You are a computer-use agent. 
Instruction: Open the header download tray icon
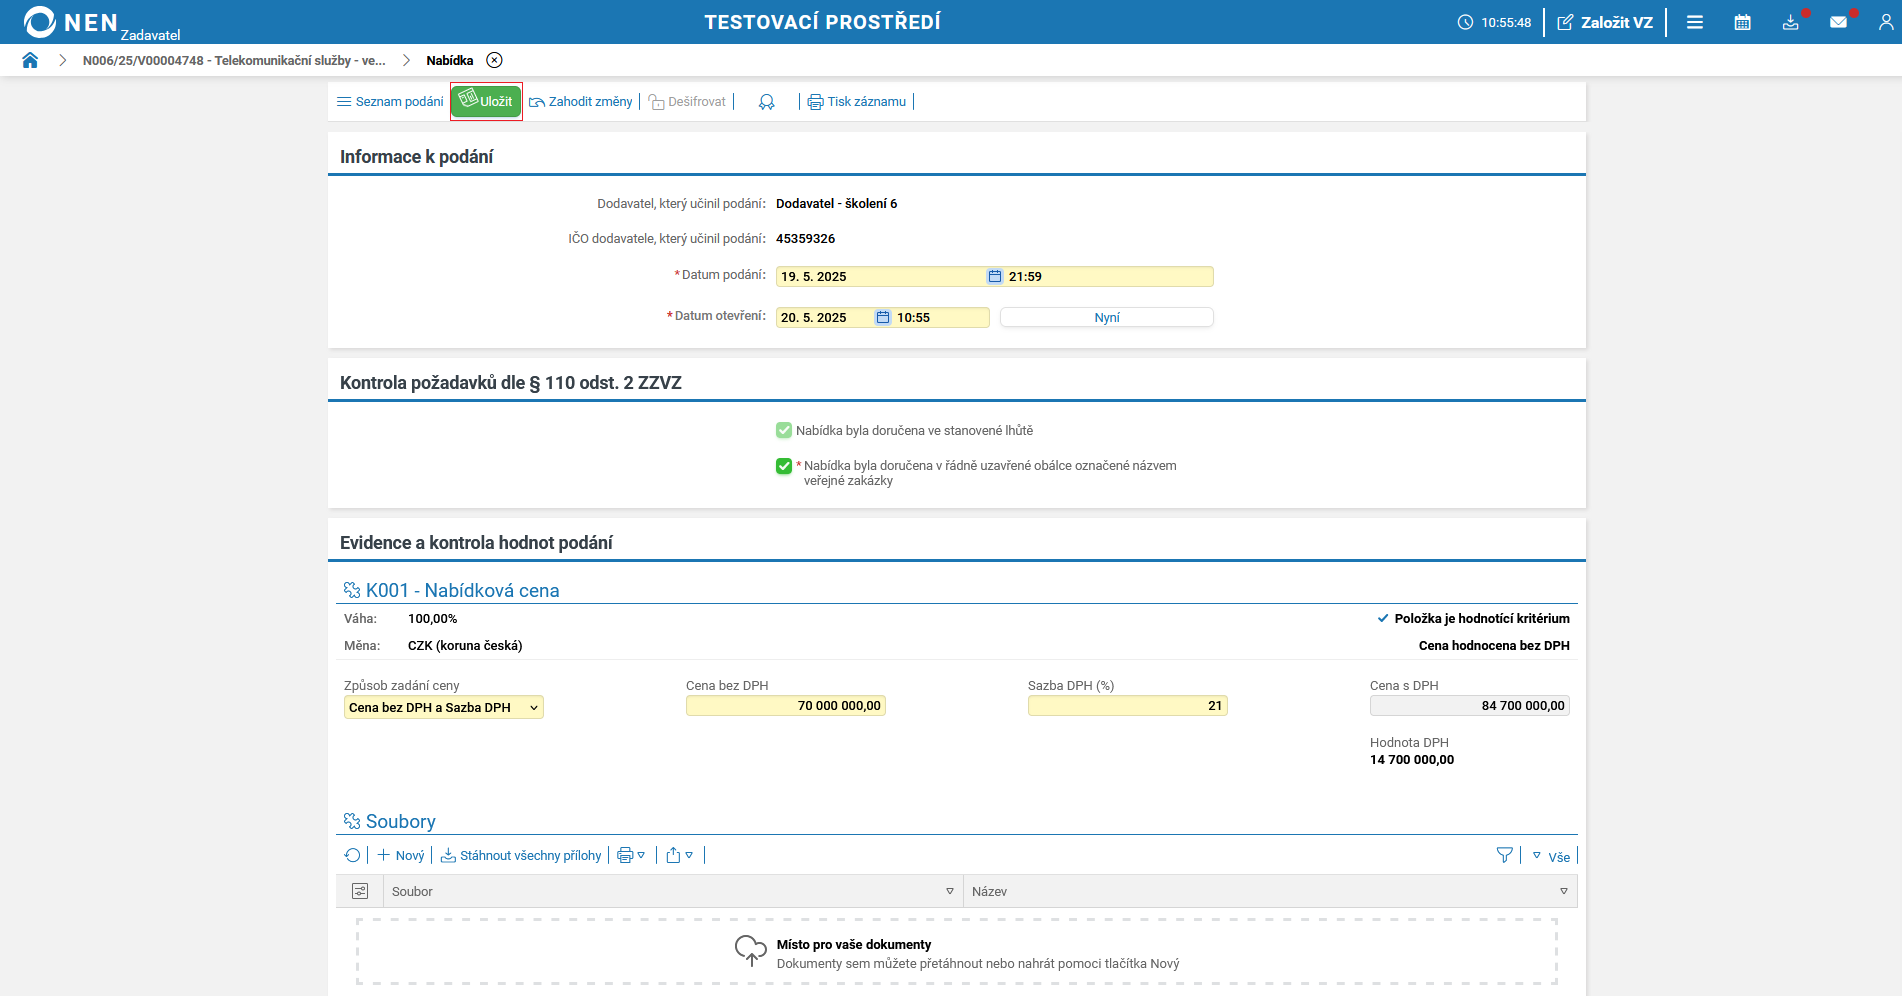click(x=1790, y=22)
